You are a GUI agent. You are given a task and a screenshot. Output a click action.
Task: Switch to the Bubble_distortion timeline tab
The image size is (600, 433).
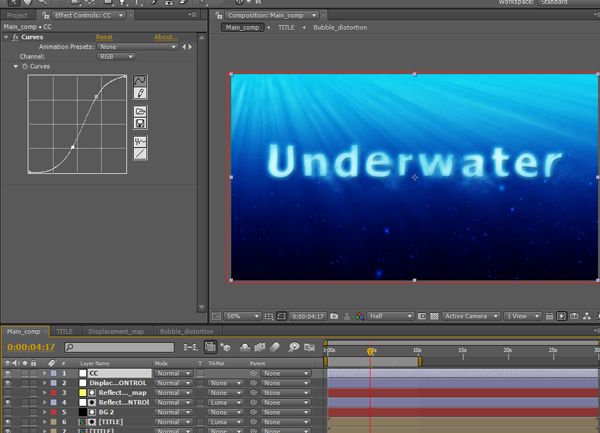(187, 331)
